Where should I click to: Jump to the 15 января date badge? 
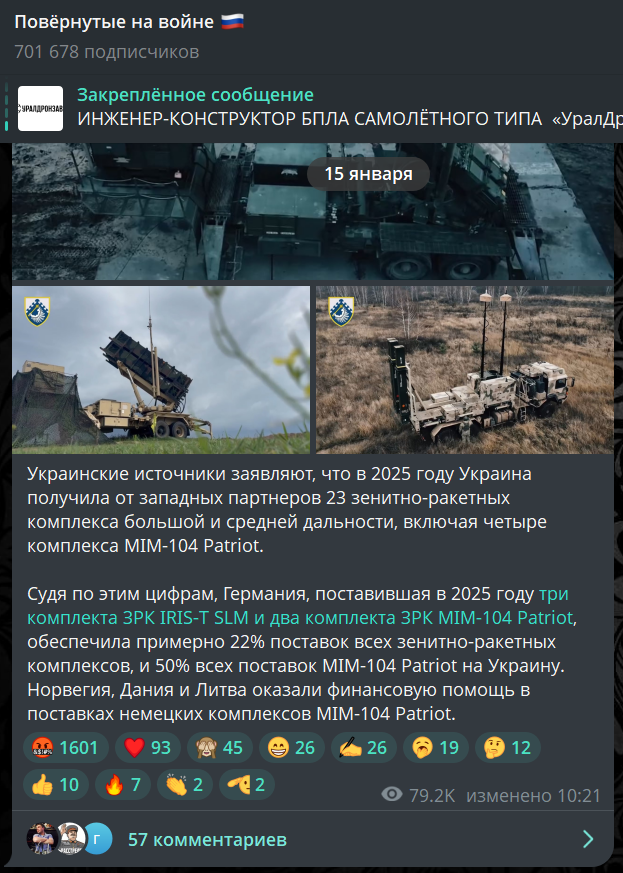pos(368,174)
